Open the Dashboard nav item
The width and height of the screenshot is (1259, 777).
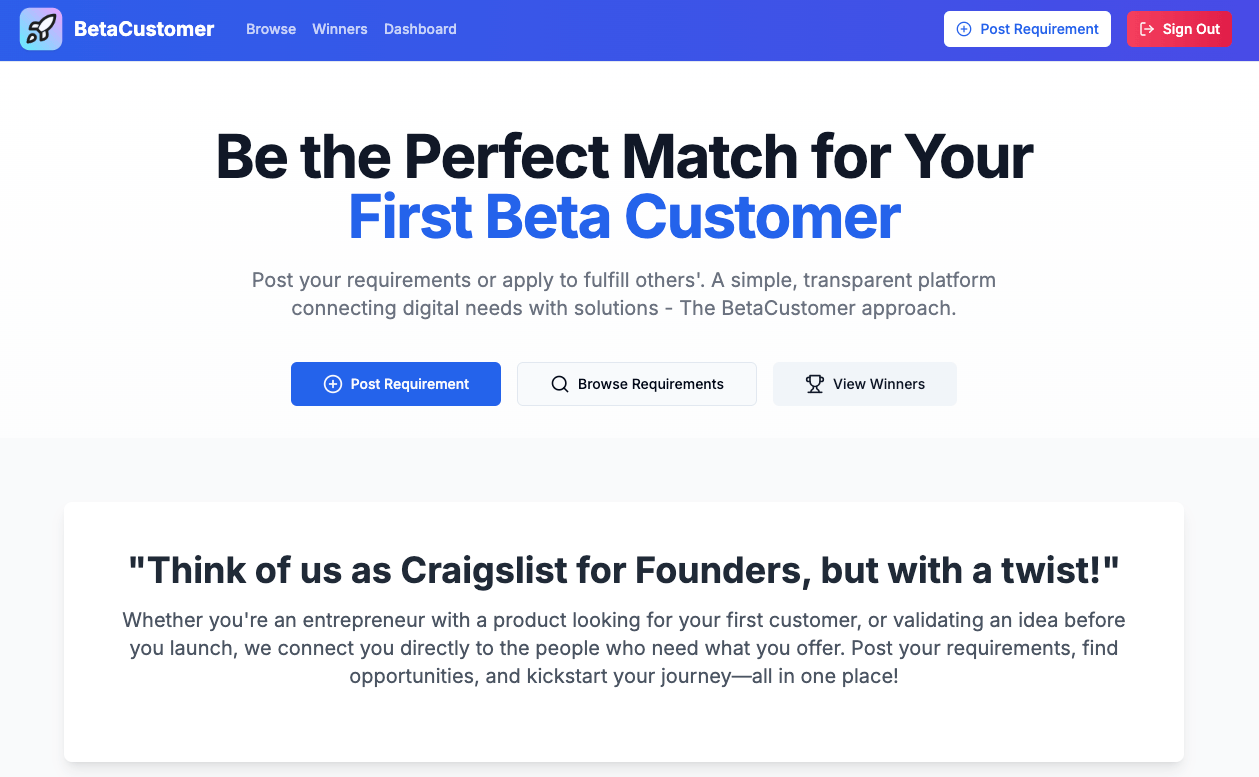420,29
